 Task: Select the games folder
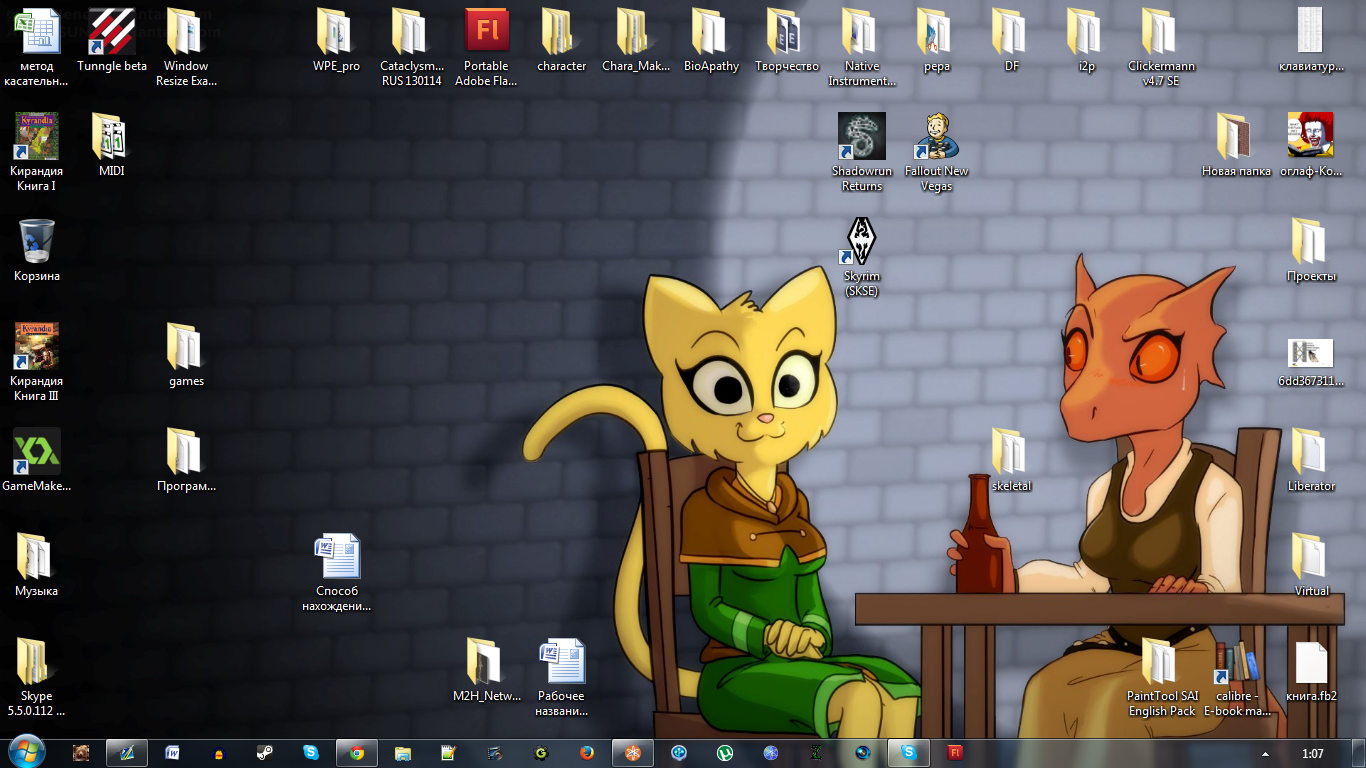pos(187,355)
